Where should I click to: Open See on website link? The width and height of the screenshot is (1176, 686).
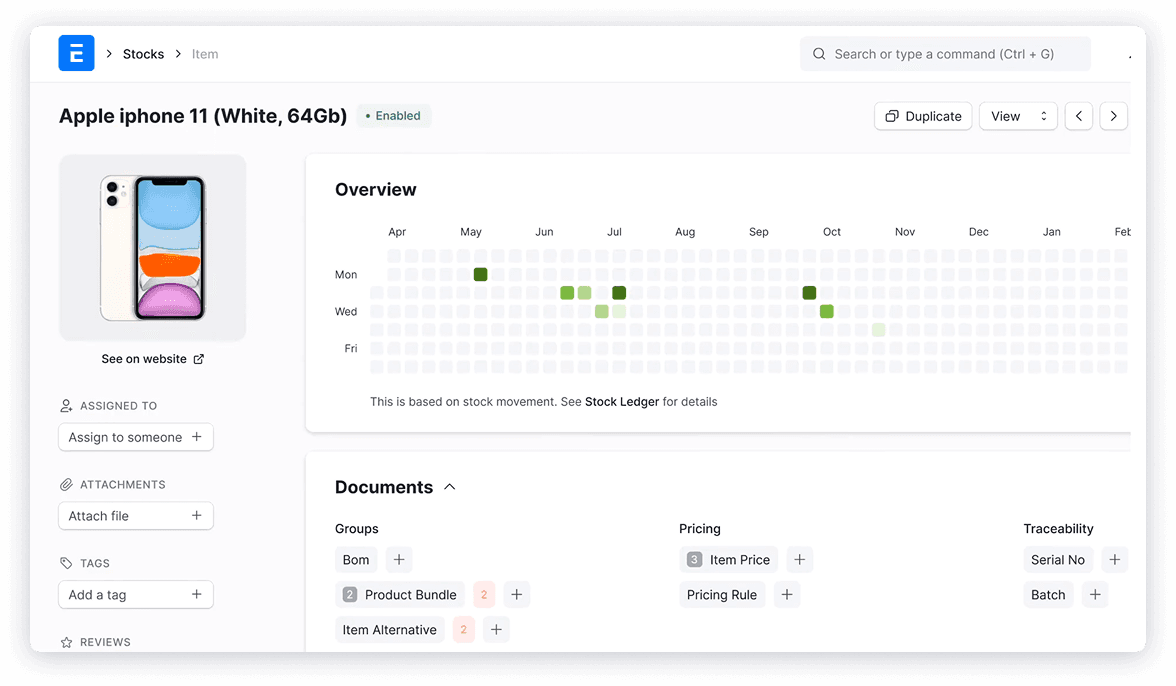[144, 359]
